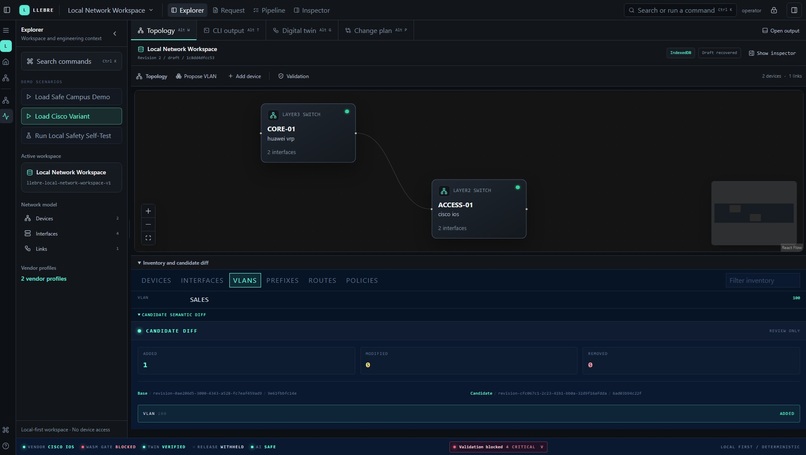The height and width of the screenshot is (455, 806).
Task: Click Propose VLAN in the toolbar
Action: [196, 76]
